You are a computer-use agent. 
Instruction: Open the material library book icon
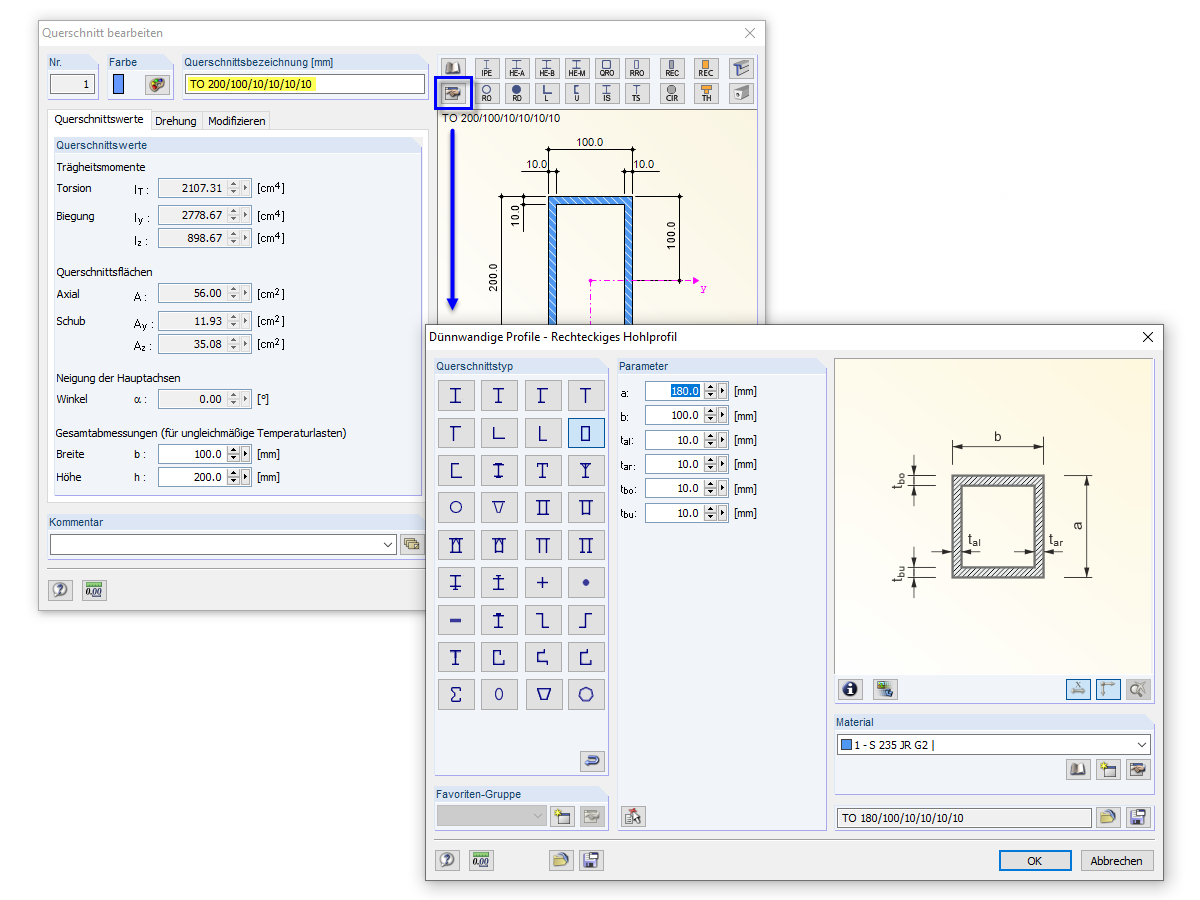coord(1078,769)
